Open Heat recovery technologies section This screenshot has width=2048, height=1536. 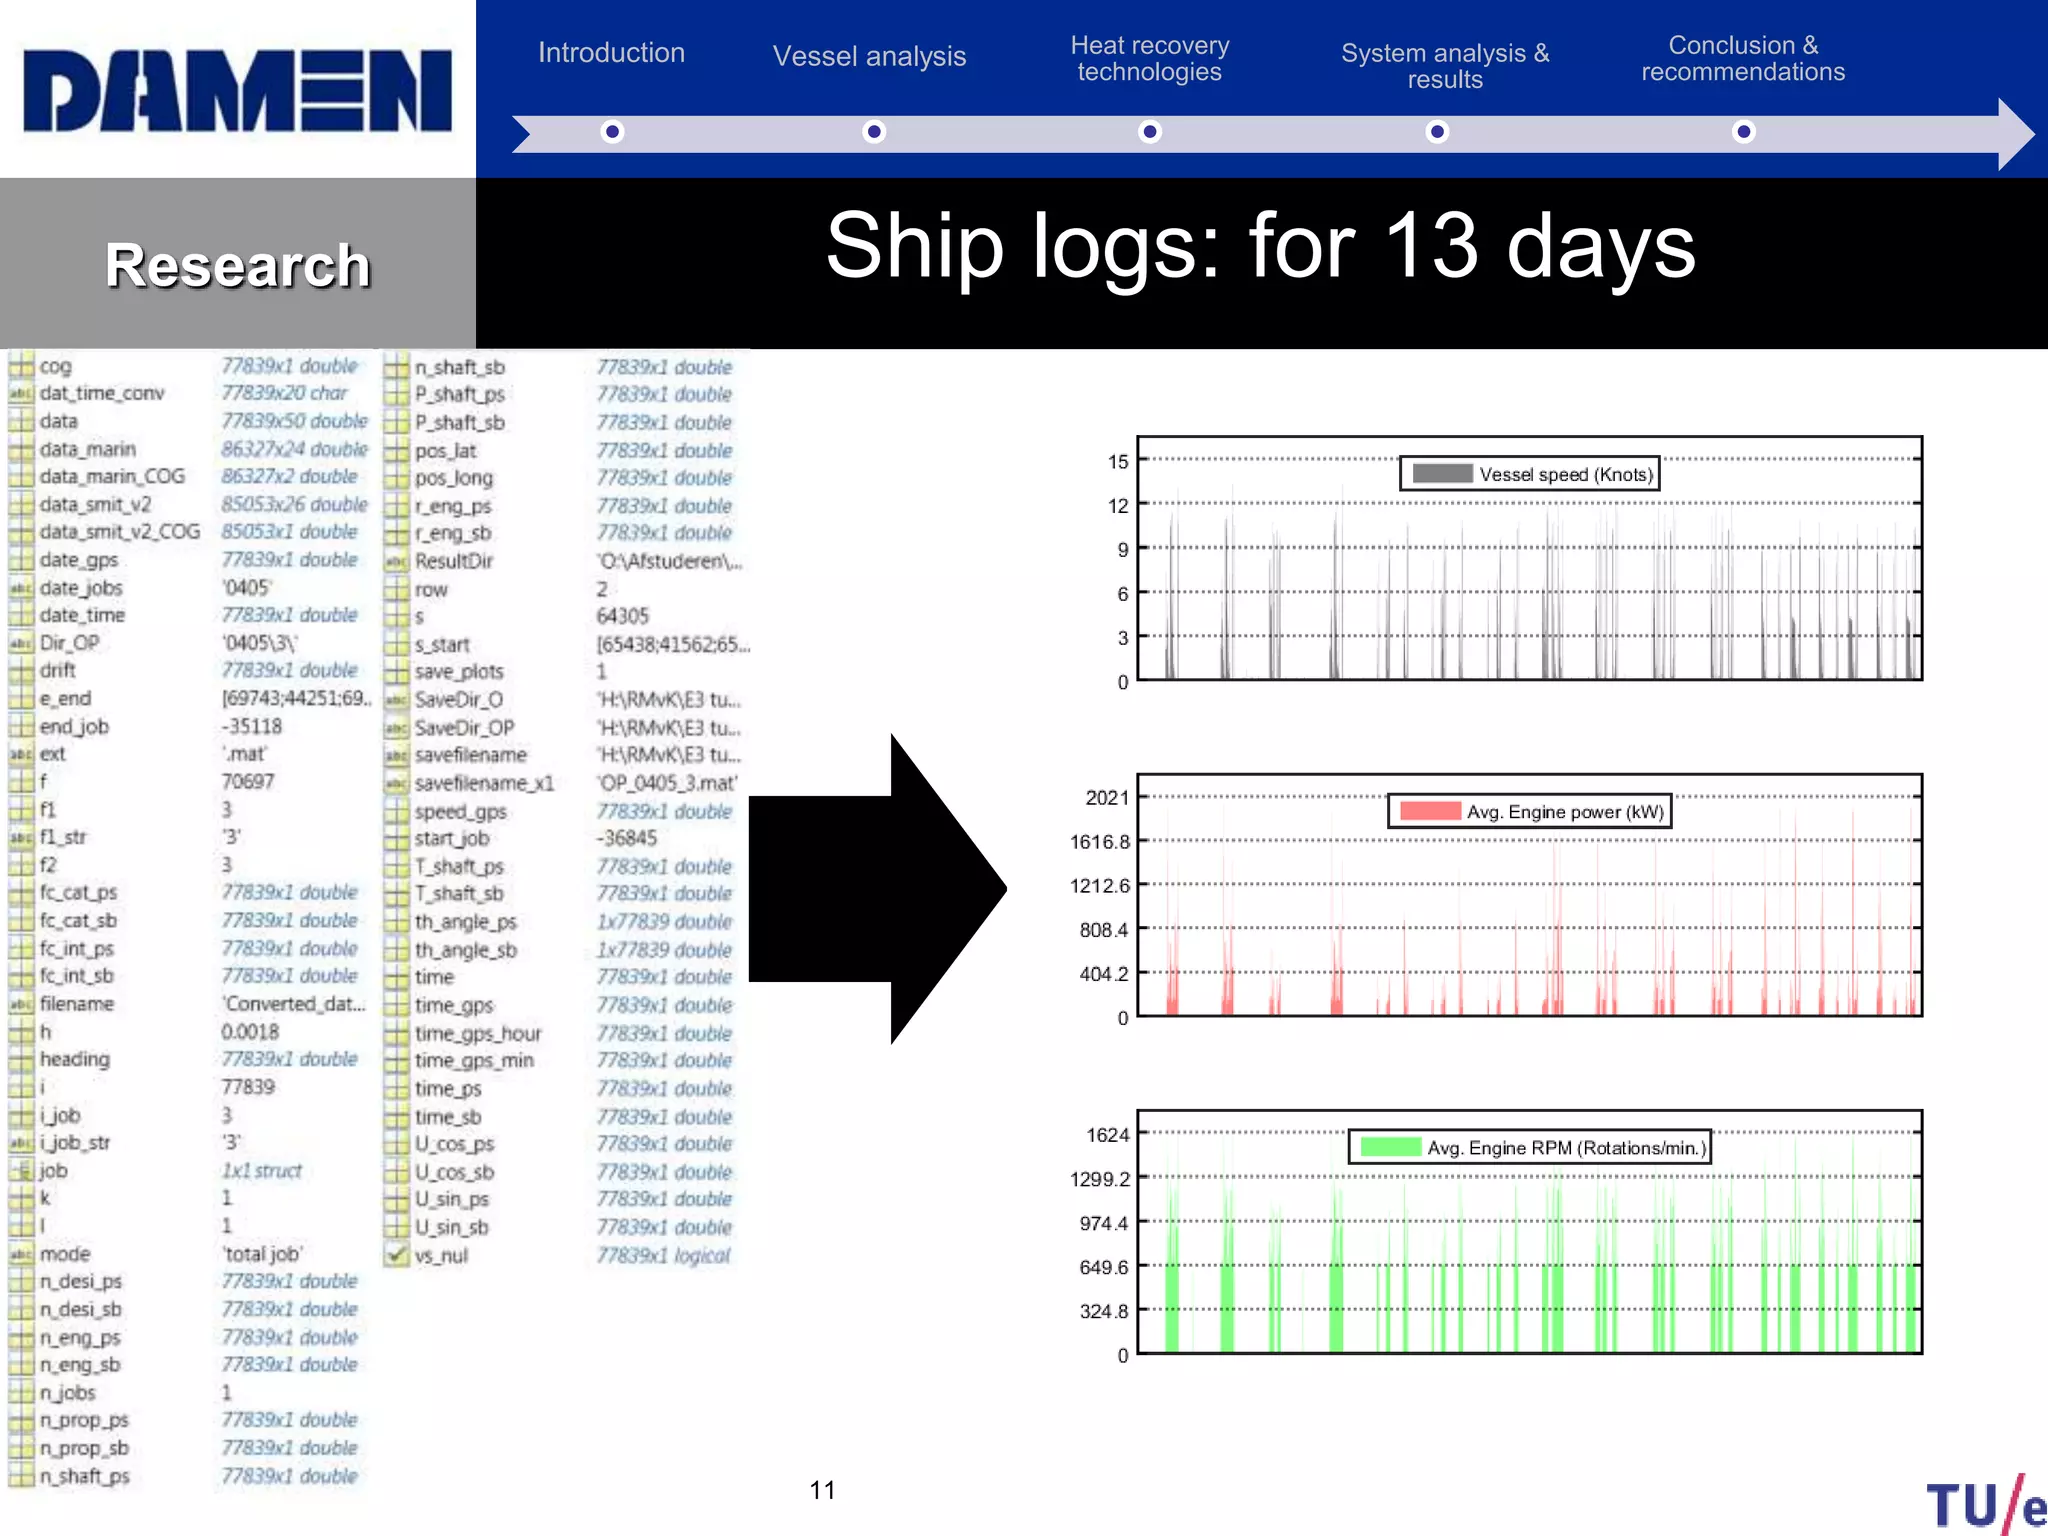tap(1149, 58)
